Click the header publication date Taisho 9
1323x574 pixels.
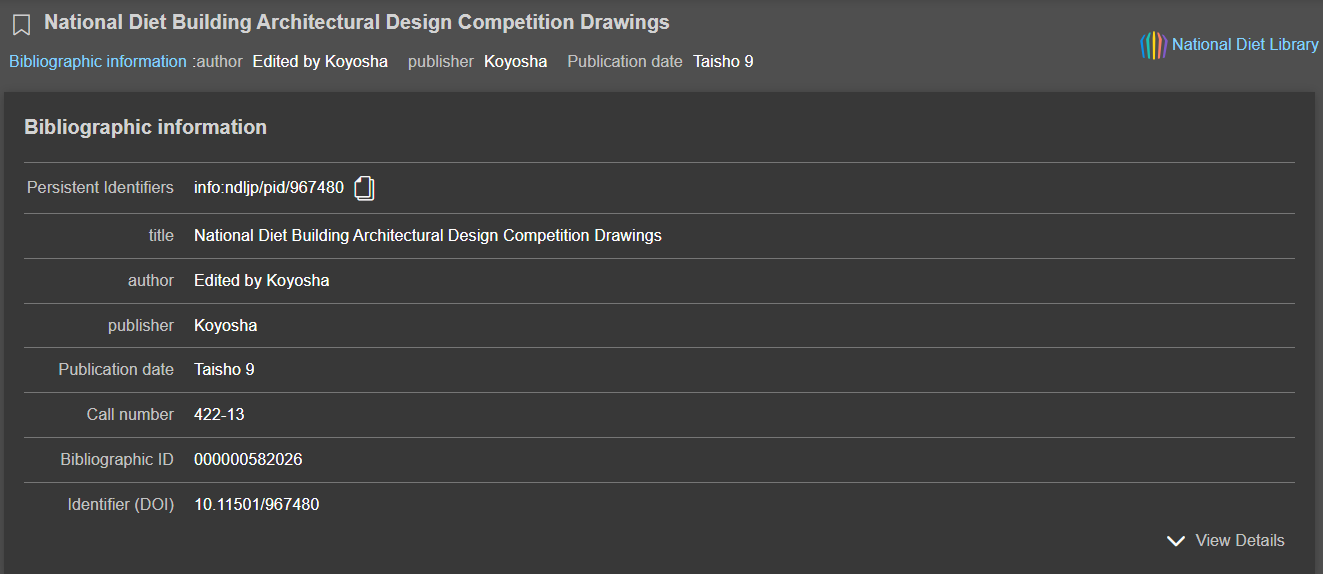point(723,61)
